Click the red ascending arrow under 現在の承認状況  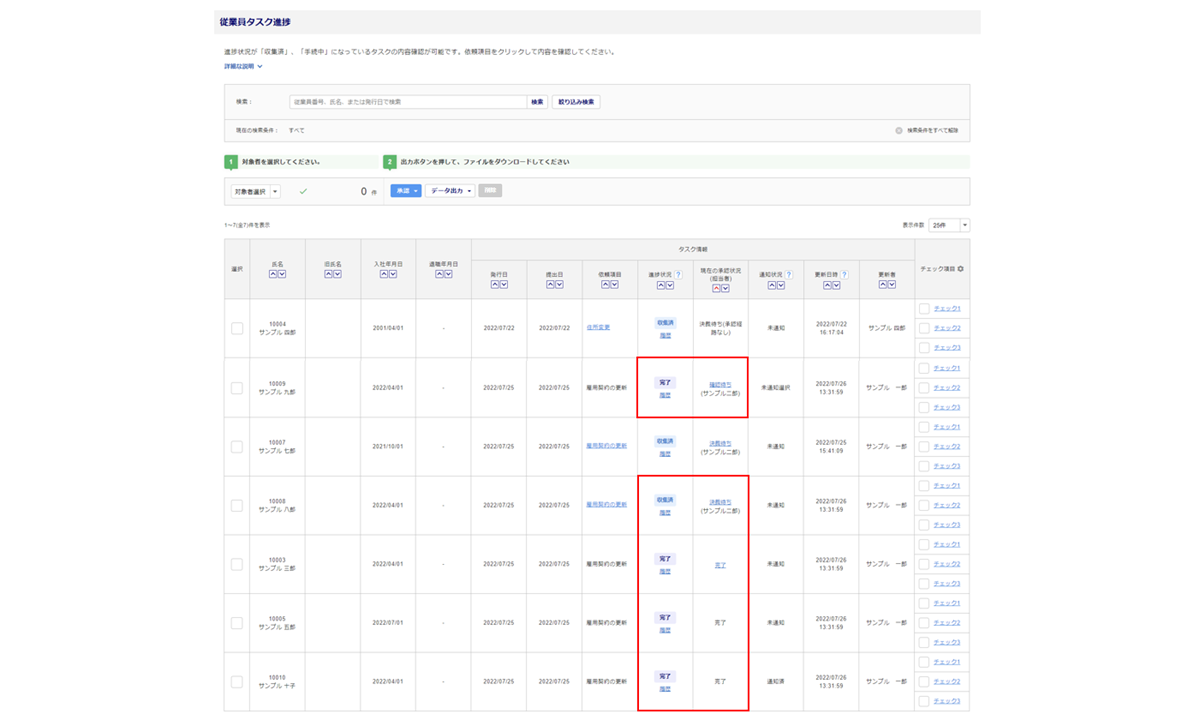(716, 288)
